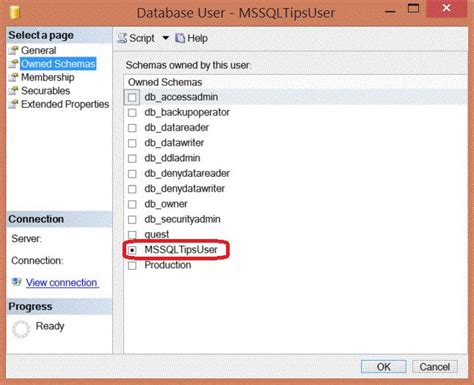This screenshot has height=385, width=474.
Task: Enable the db_datareader schema checkbox
Action: (x=132, y=128)
